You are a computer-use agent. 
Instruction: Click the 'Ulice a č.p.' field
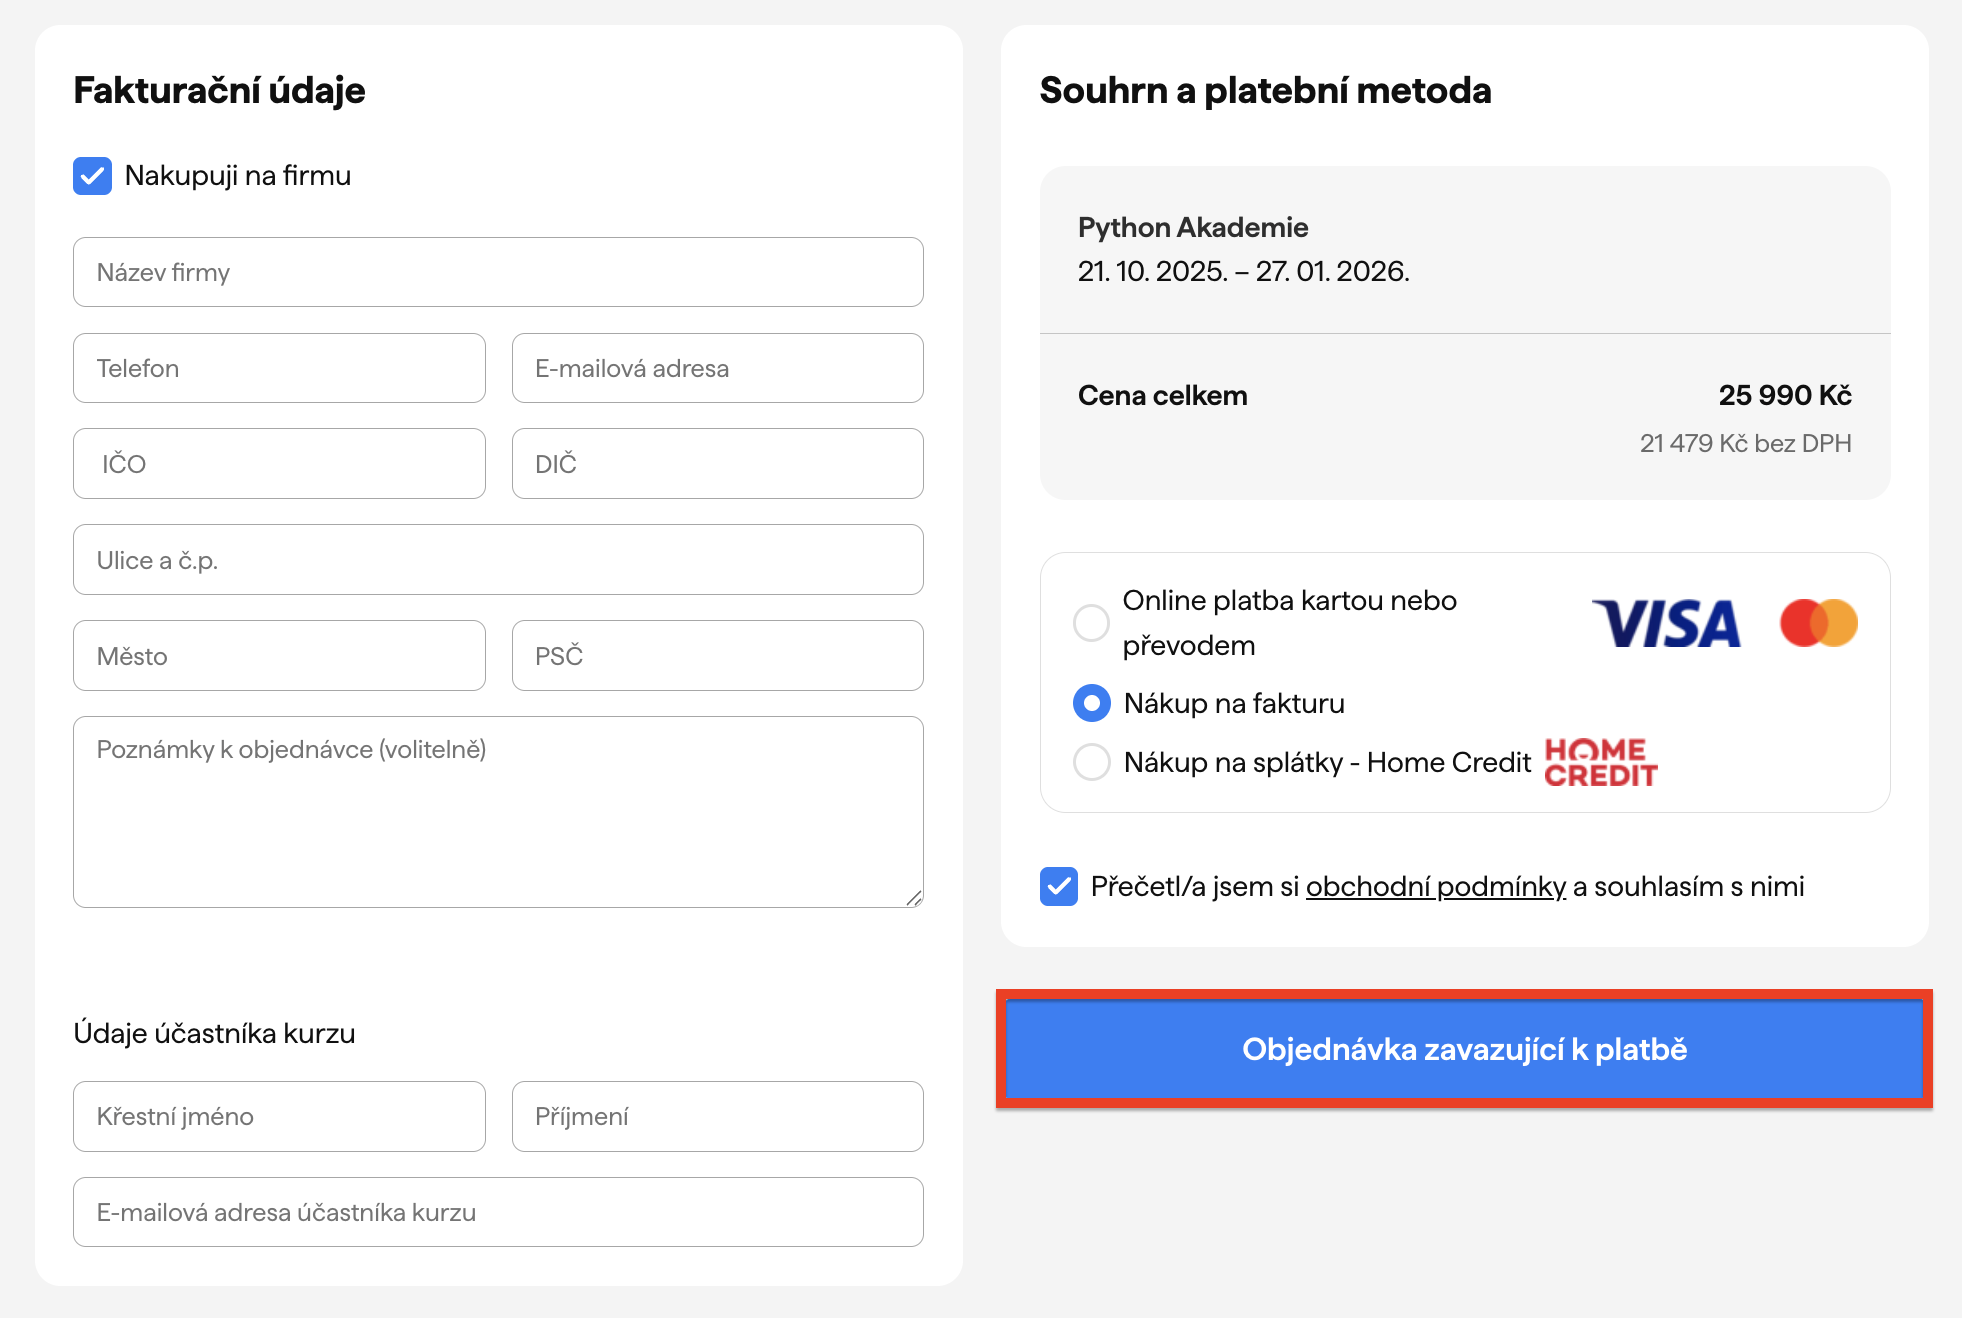(498, 560)
